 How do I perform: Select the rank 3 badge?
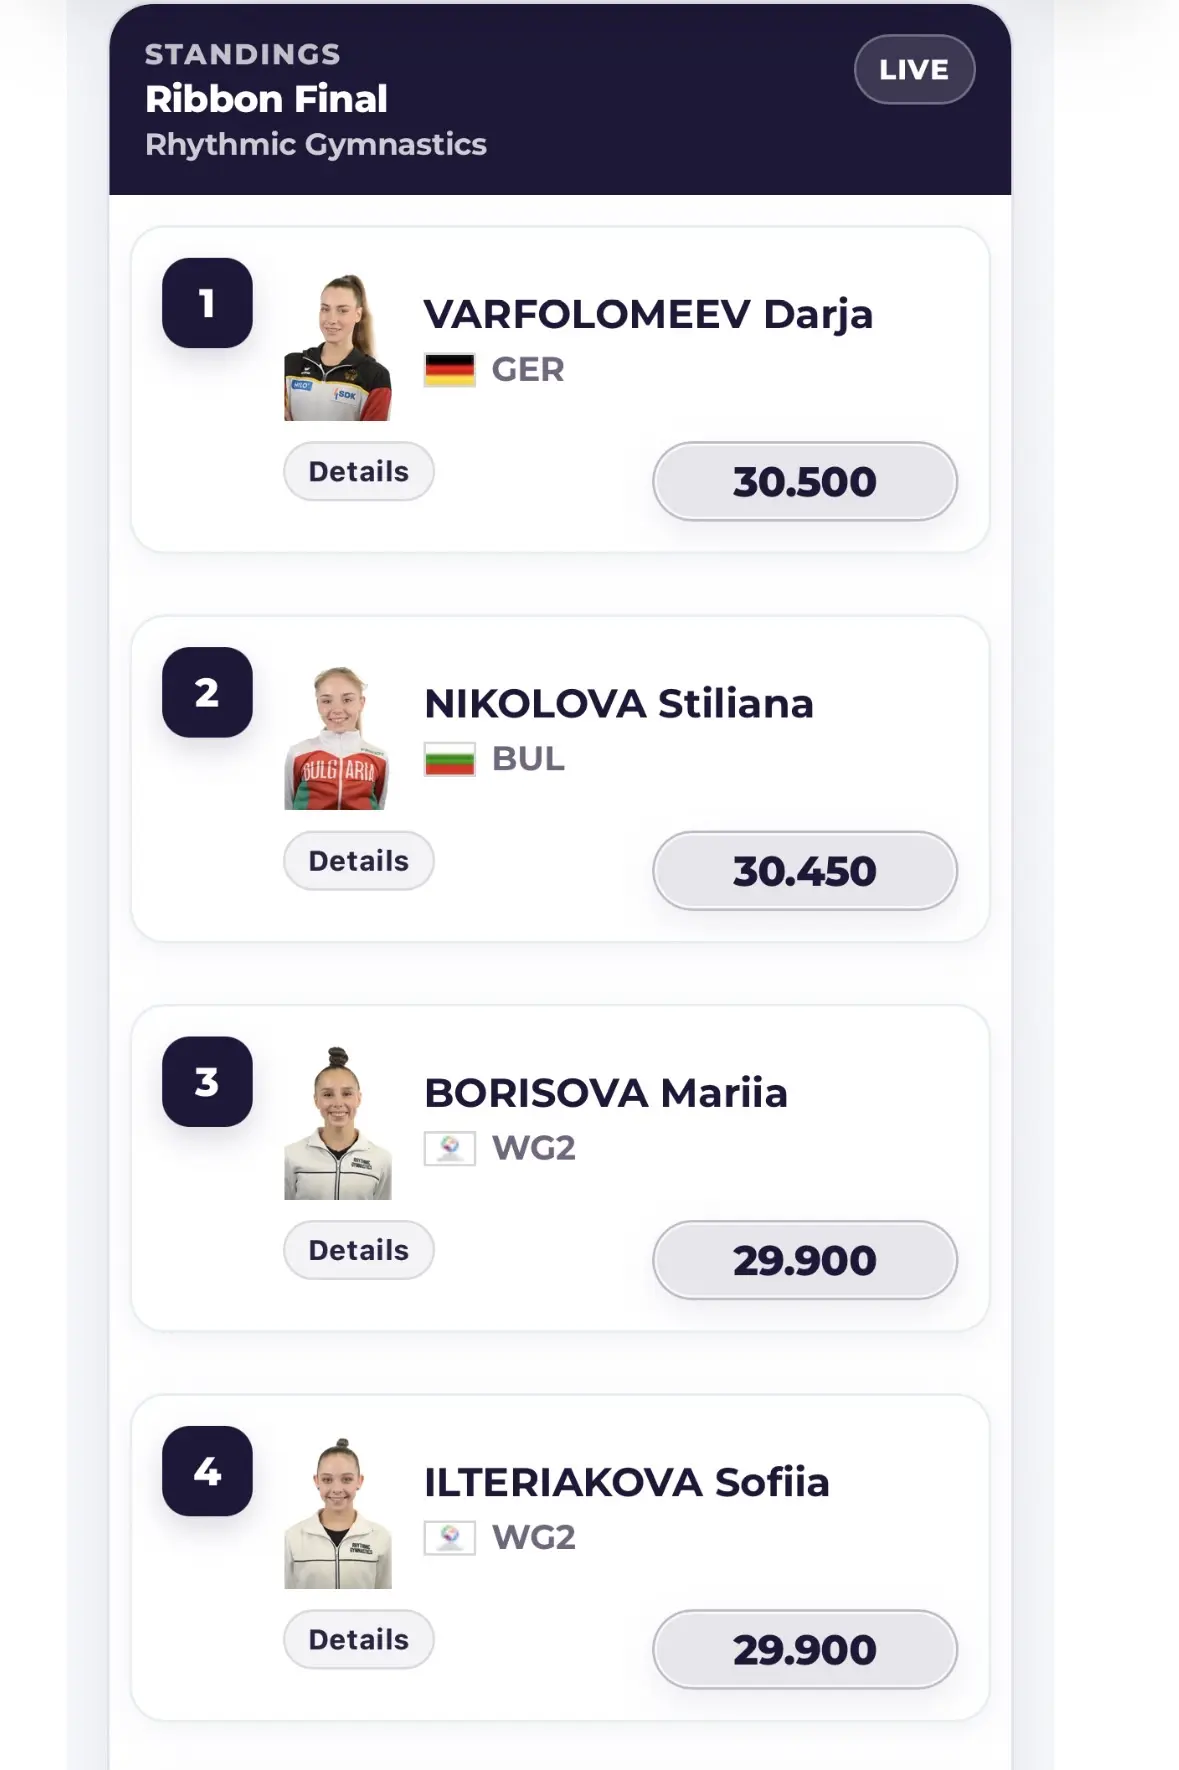(207, 1082)
